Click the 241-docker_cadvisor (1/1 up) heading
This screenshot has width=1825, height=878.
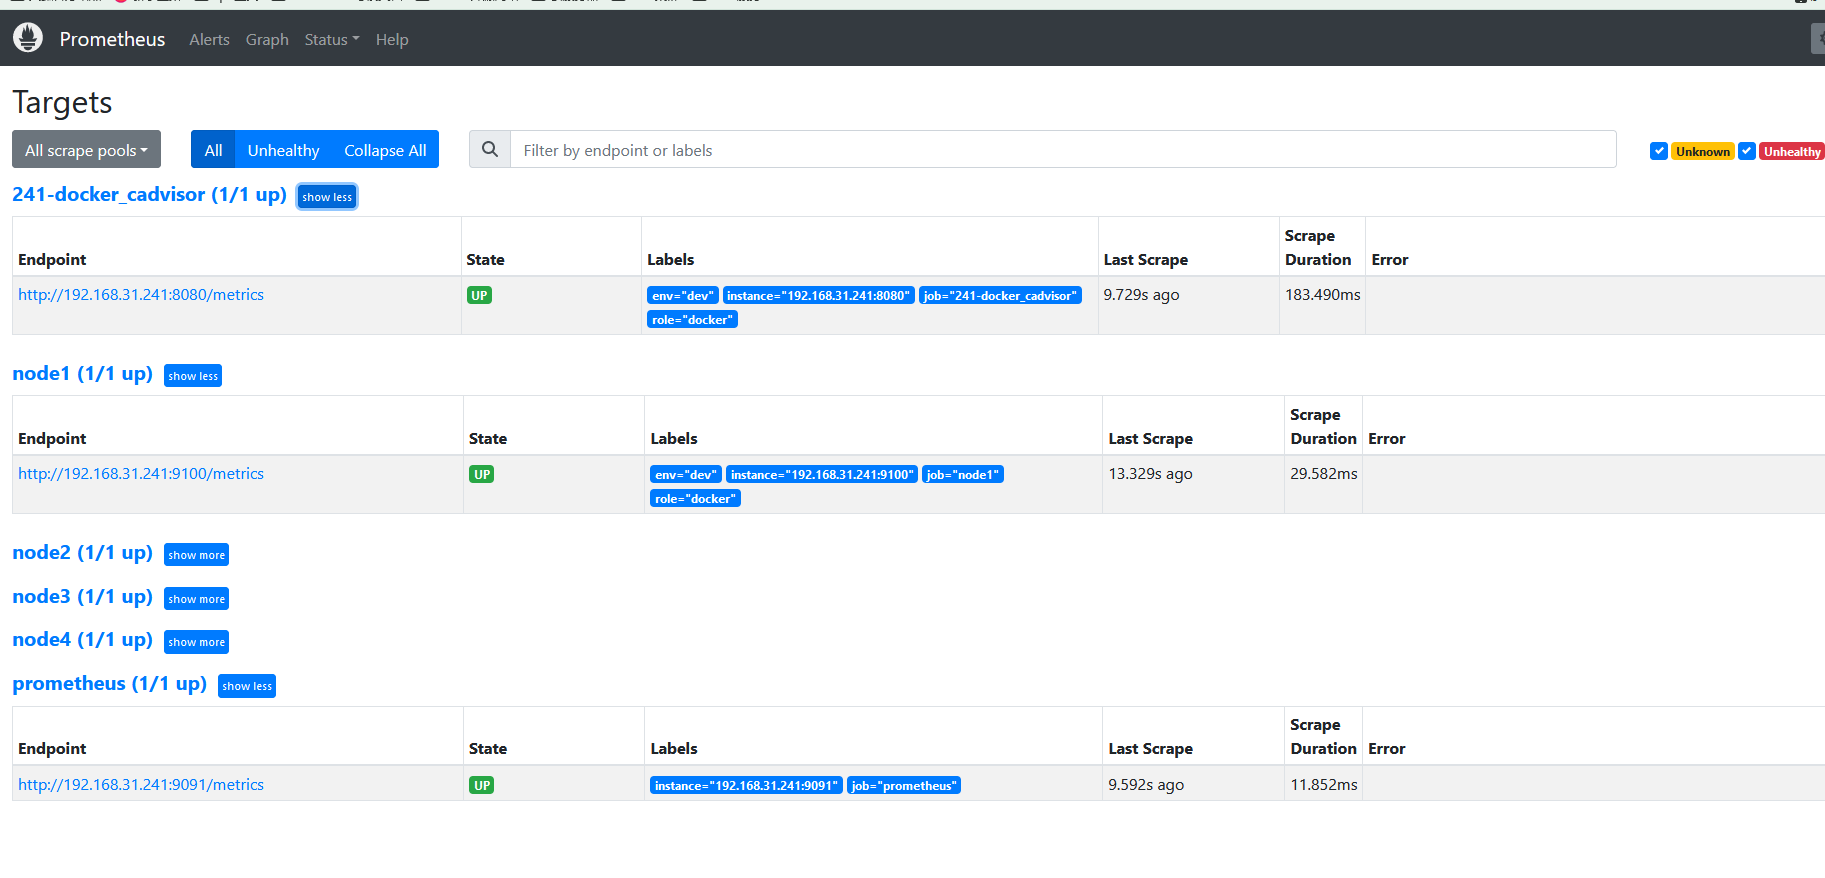(x=149, y=195)
